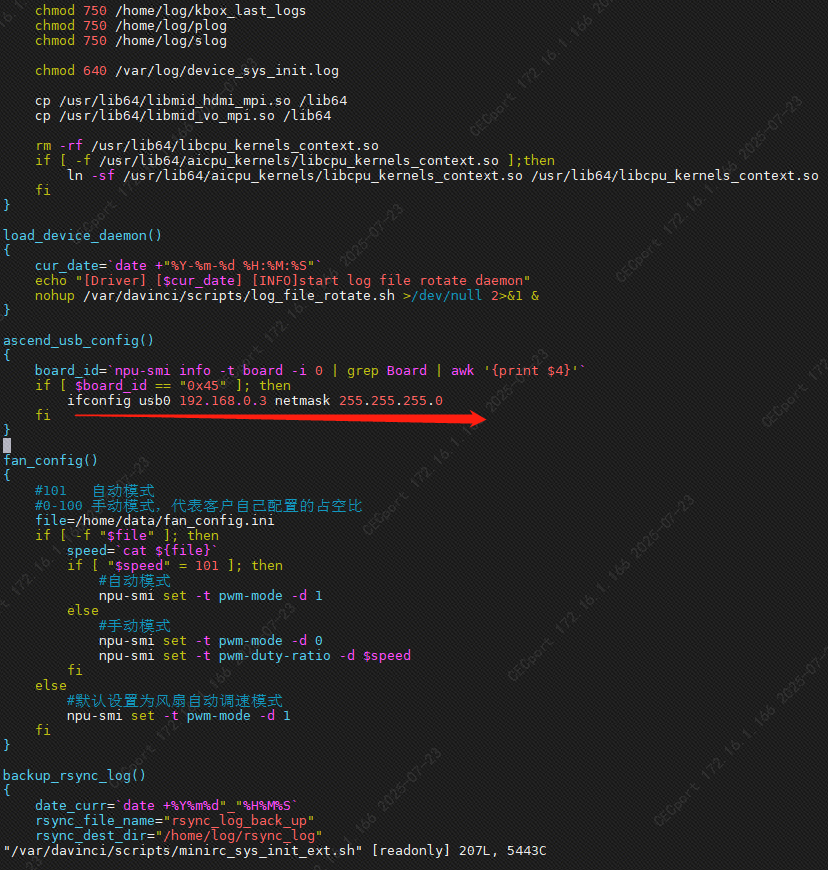
Task: Click the date_curr assignment line
Action: 166,805
